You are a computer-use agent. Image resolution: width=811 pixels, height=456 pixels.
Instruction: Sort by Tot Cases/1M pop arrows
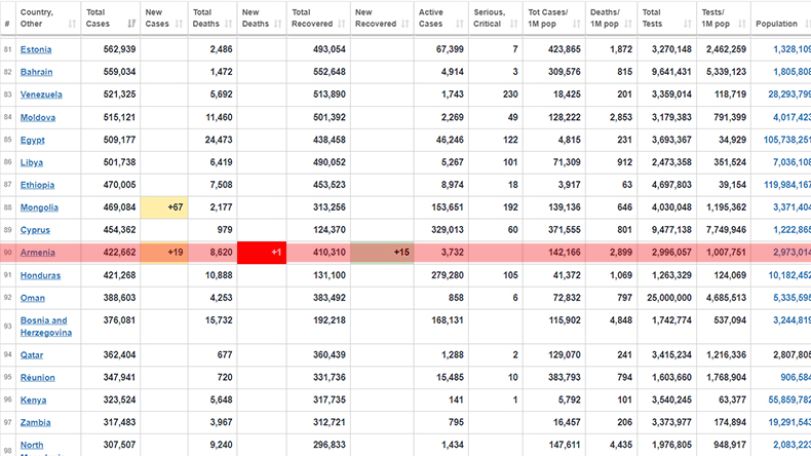point(577,24)
